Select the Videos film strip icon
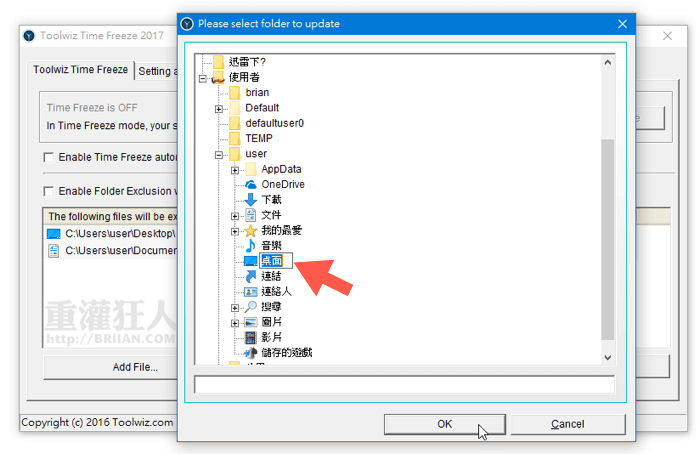 250,337
